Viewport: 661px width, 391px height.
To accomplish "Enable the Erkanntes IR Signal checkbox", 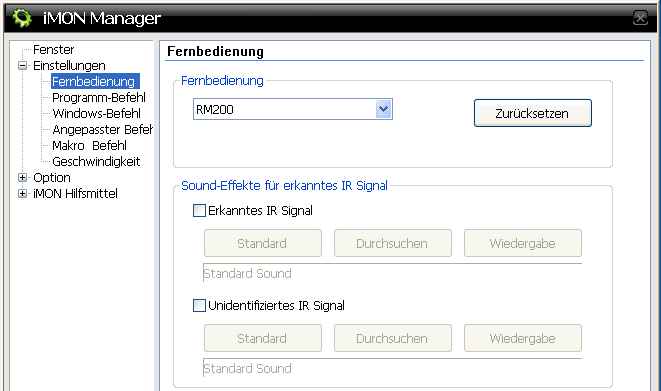I will (x=199, y=210).
